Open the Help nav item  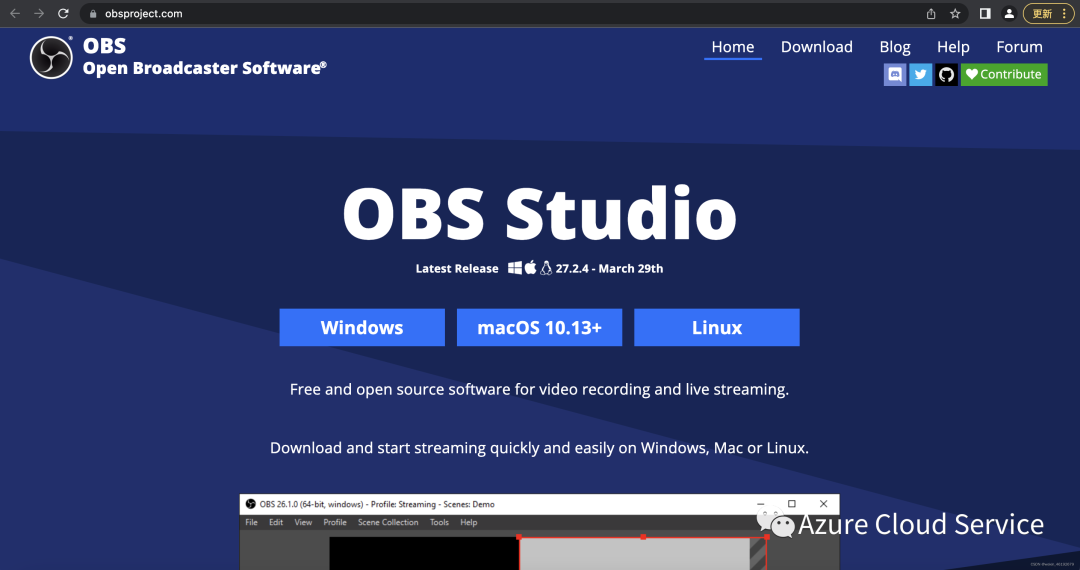tap(953, 47)
